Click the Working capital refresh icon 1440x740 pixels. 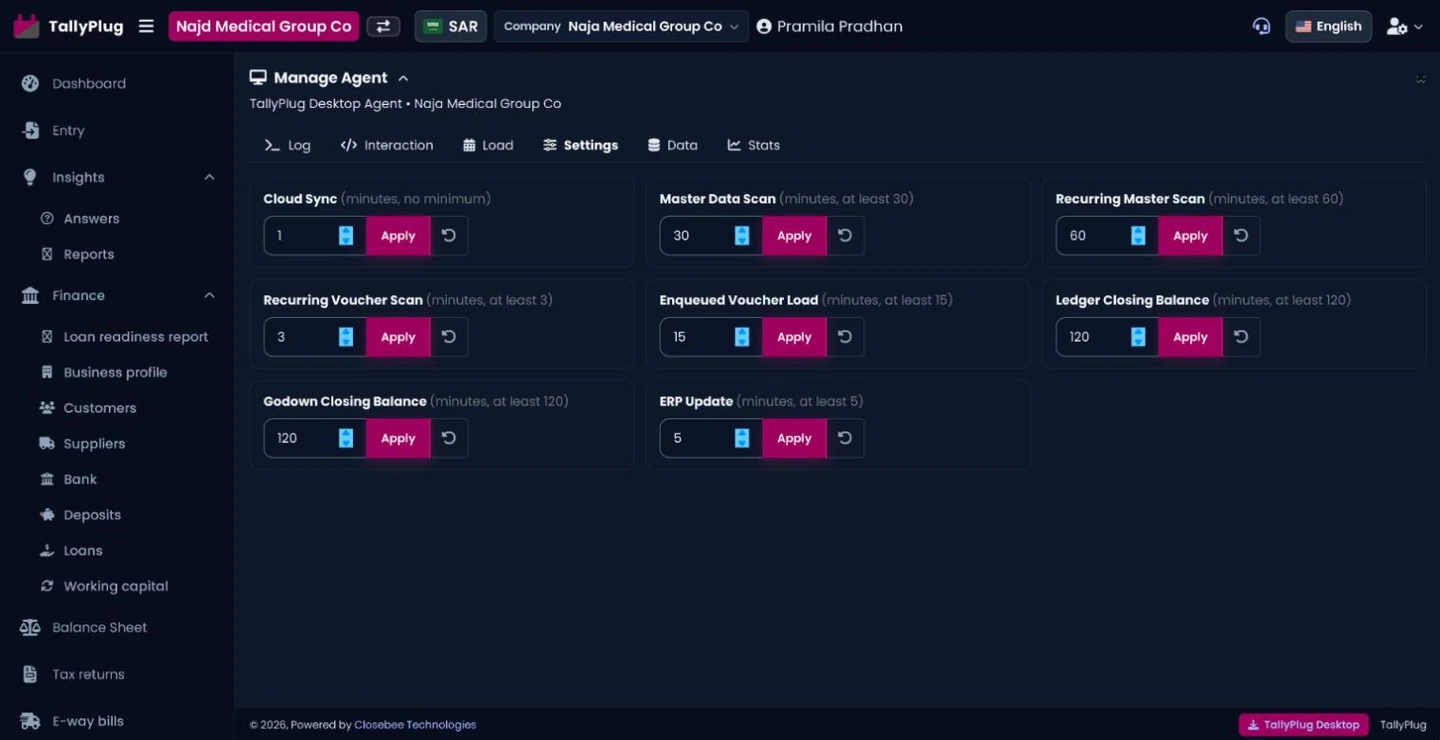click(47, 586)
